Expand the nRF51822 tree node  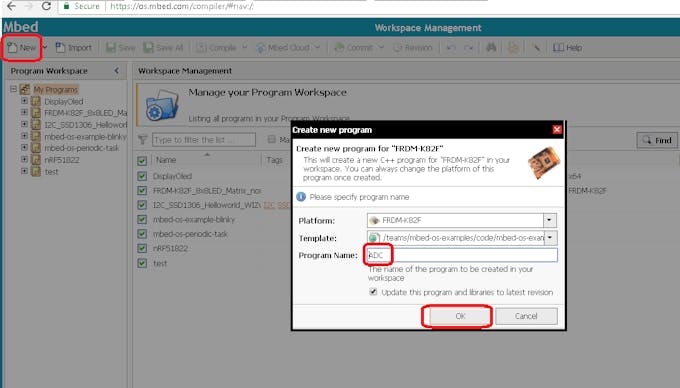[x=24, y=159]
